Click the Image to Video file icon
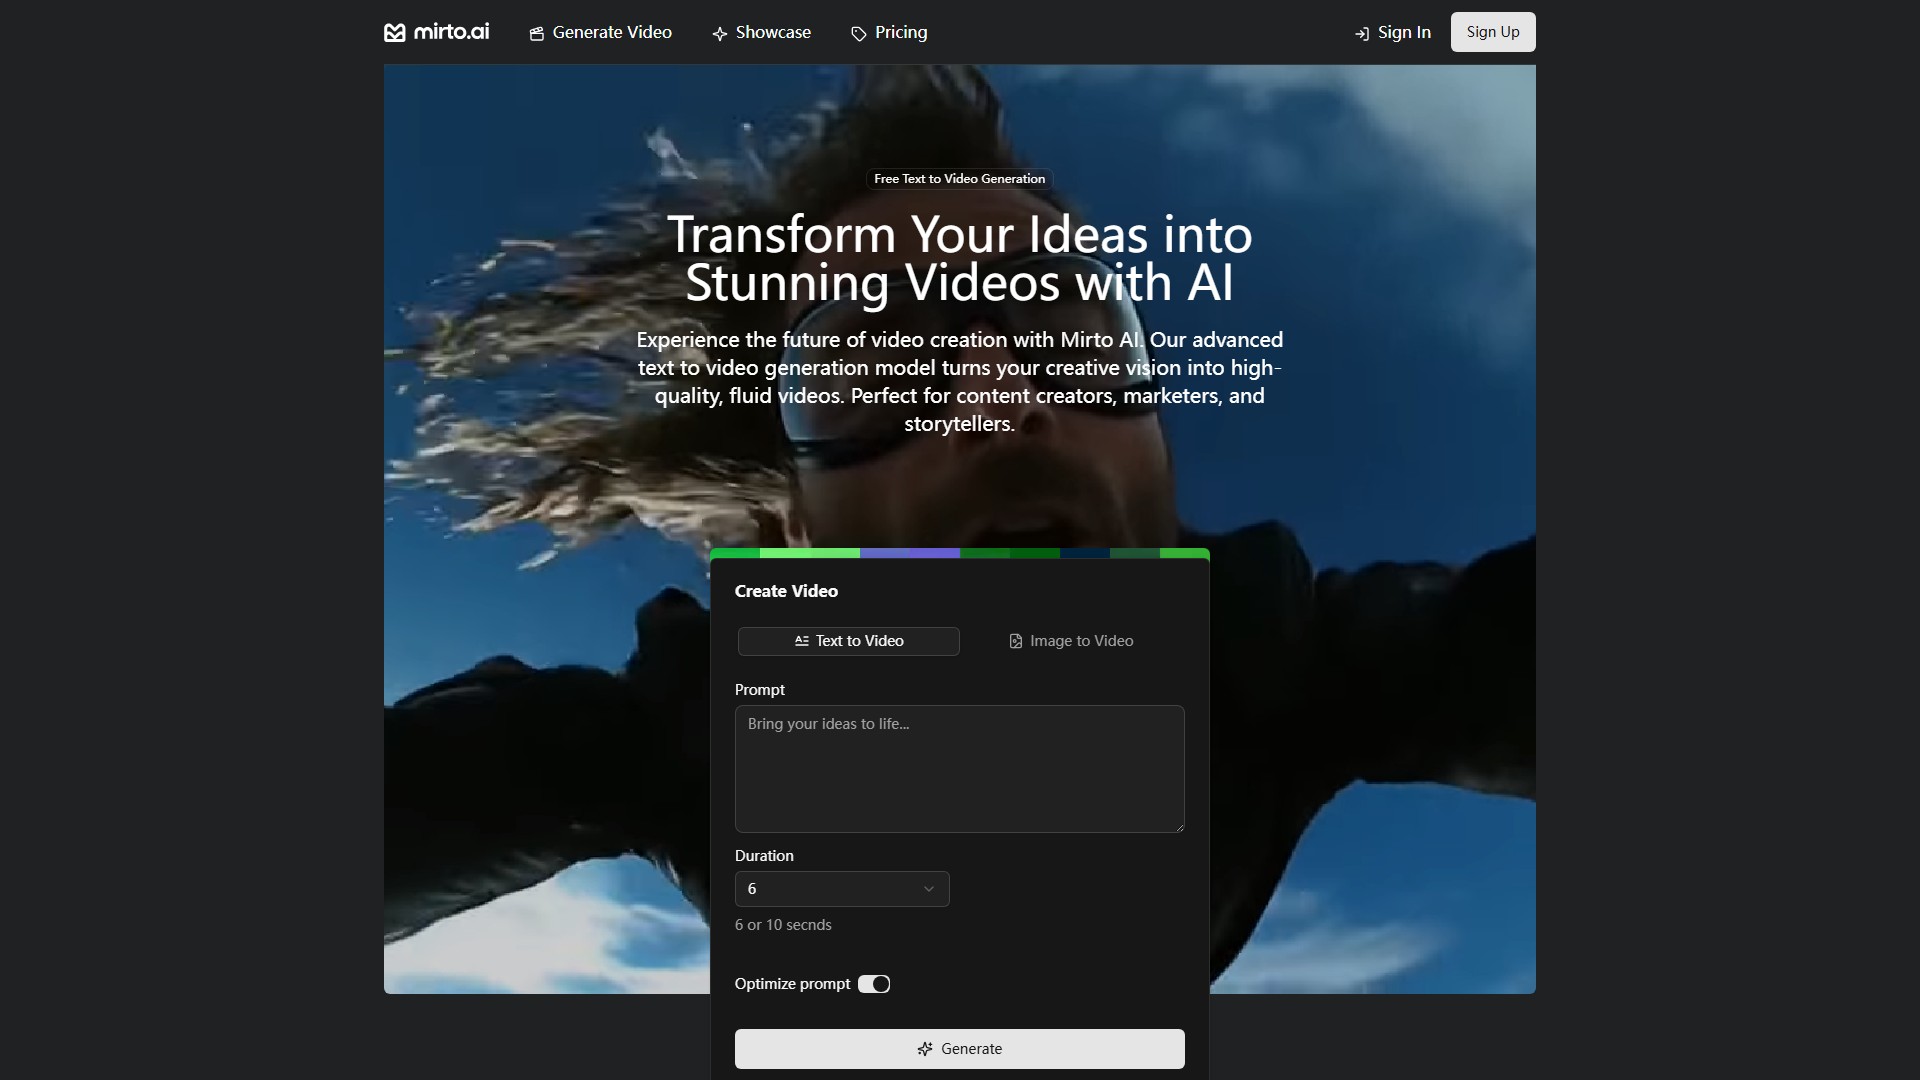 (x=1016, y=641)
